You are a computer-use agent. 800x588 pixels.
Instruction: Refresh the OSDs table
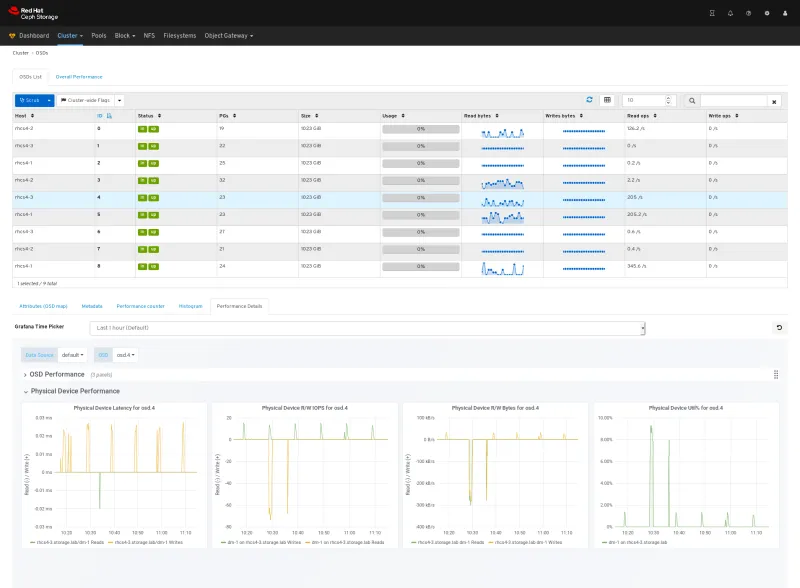tap(589, 99)
